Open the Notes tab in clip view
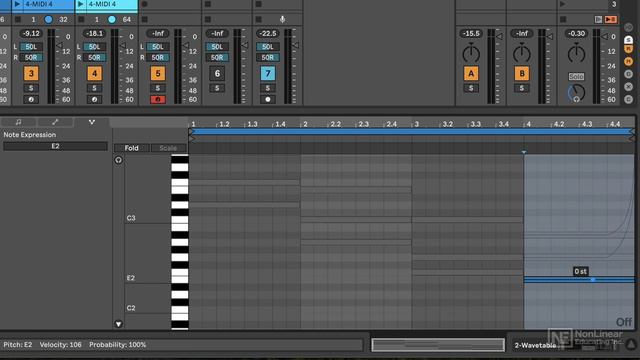640x360 pixels. [18, 122]
